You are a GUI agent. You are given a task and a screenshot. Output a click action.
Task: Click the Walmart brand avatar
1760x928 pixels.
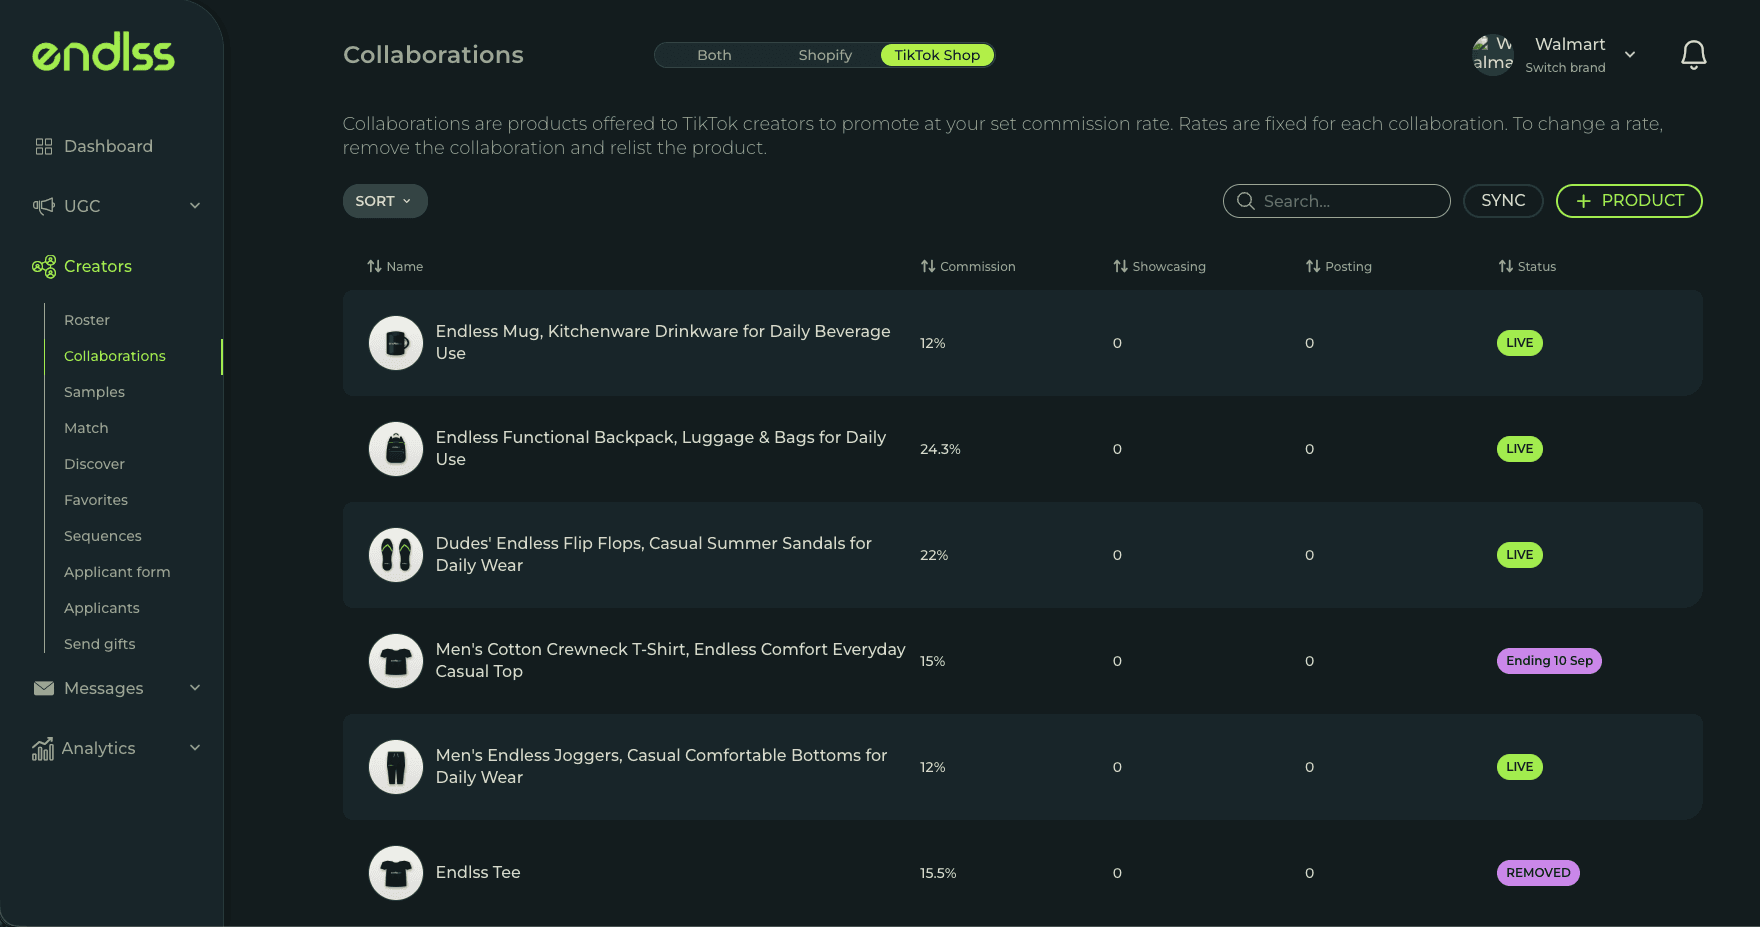1493,55
